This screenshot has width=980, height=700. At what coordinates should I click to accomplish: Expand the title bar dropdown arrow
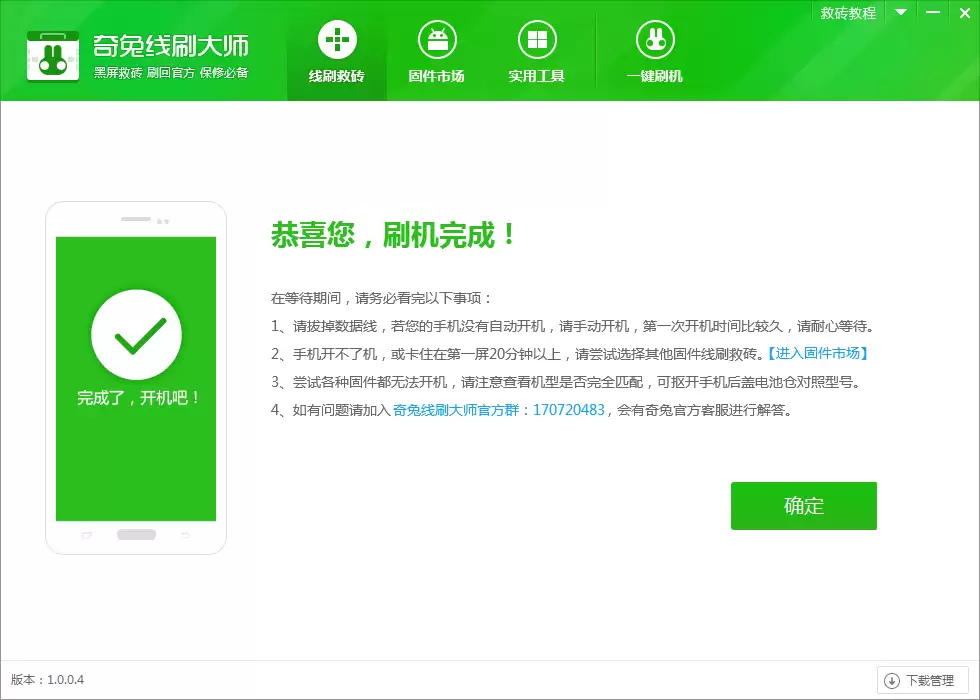click(x=900, y=12)
